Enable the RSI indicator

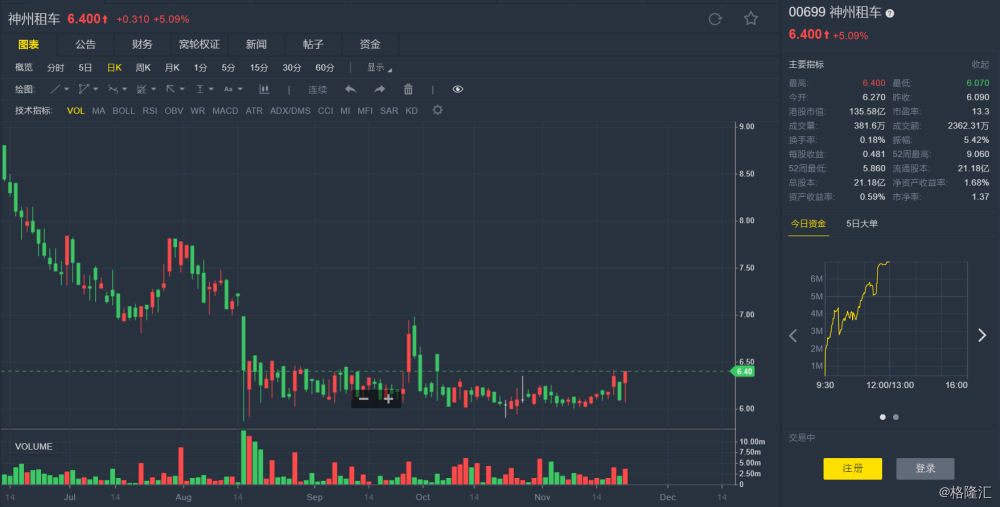pyautogui.click(x=150, y=110)
